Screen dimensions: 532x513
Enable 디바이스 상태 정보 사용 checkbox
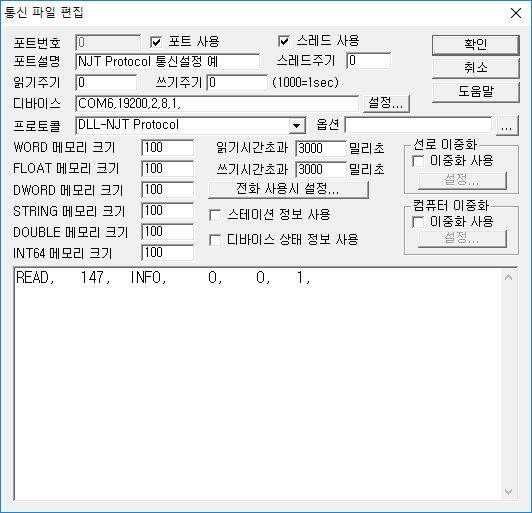(x=215, y=240)
